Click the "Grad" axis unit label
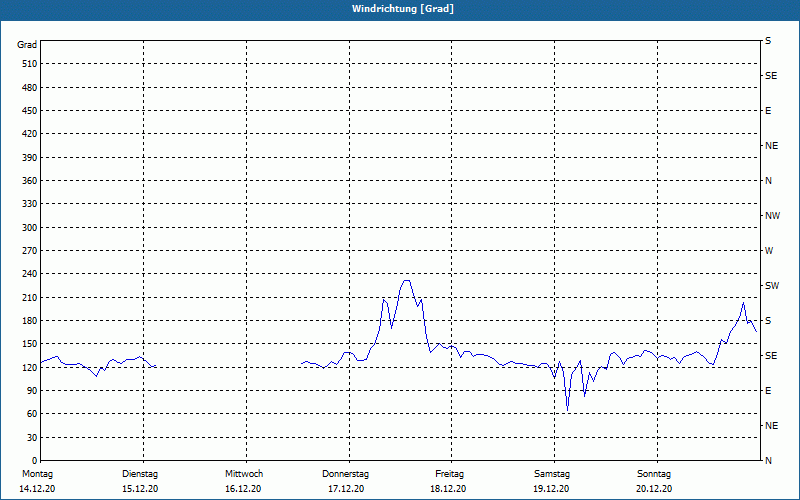Viewport: 800px width, 500px height. point(27,45)
